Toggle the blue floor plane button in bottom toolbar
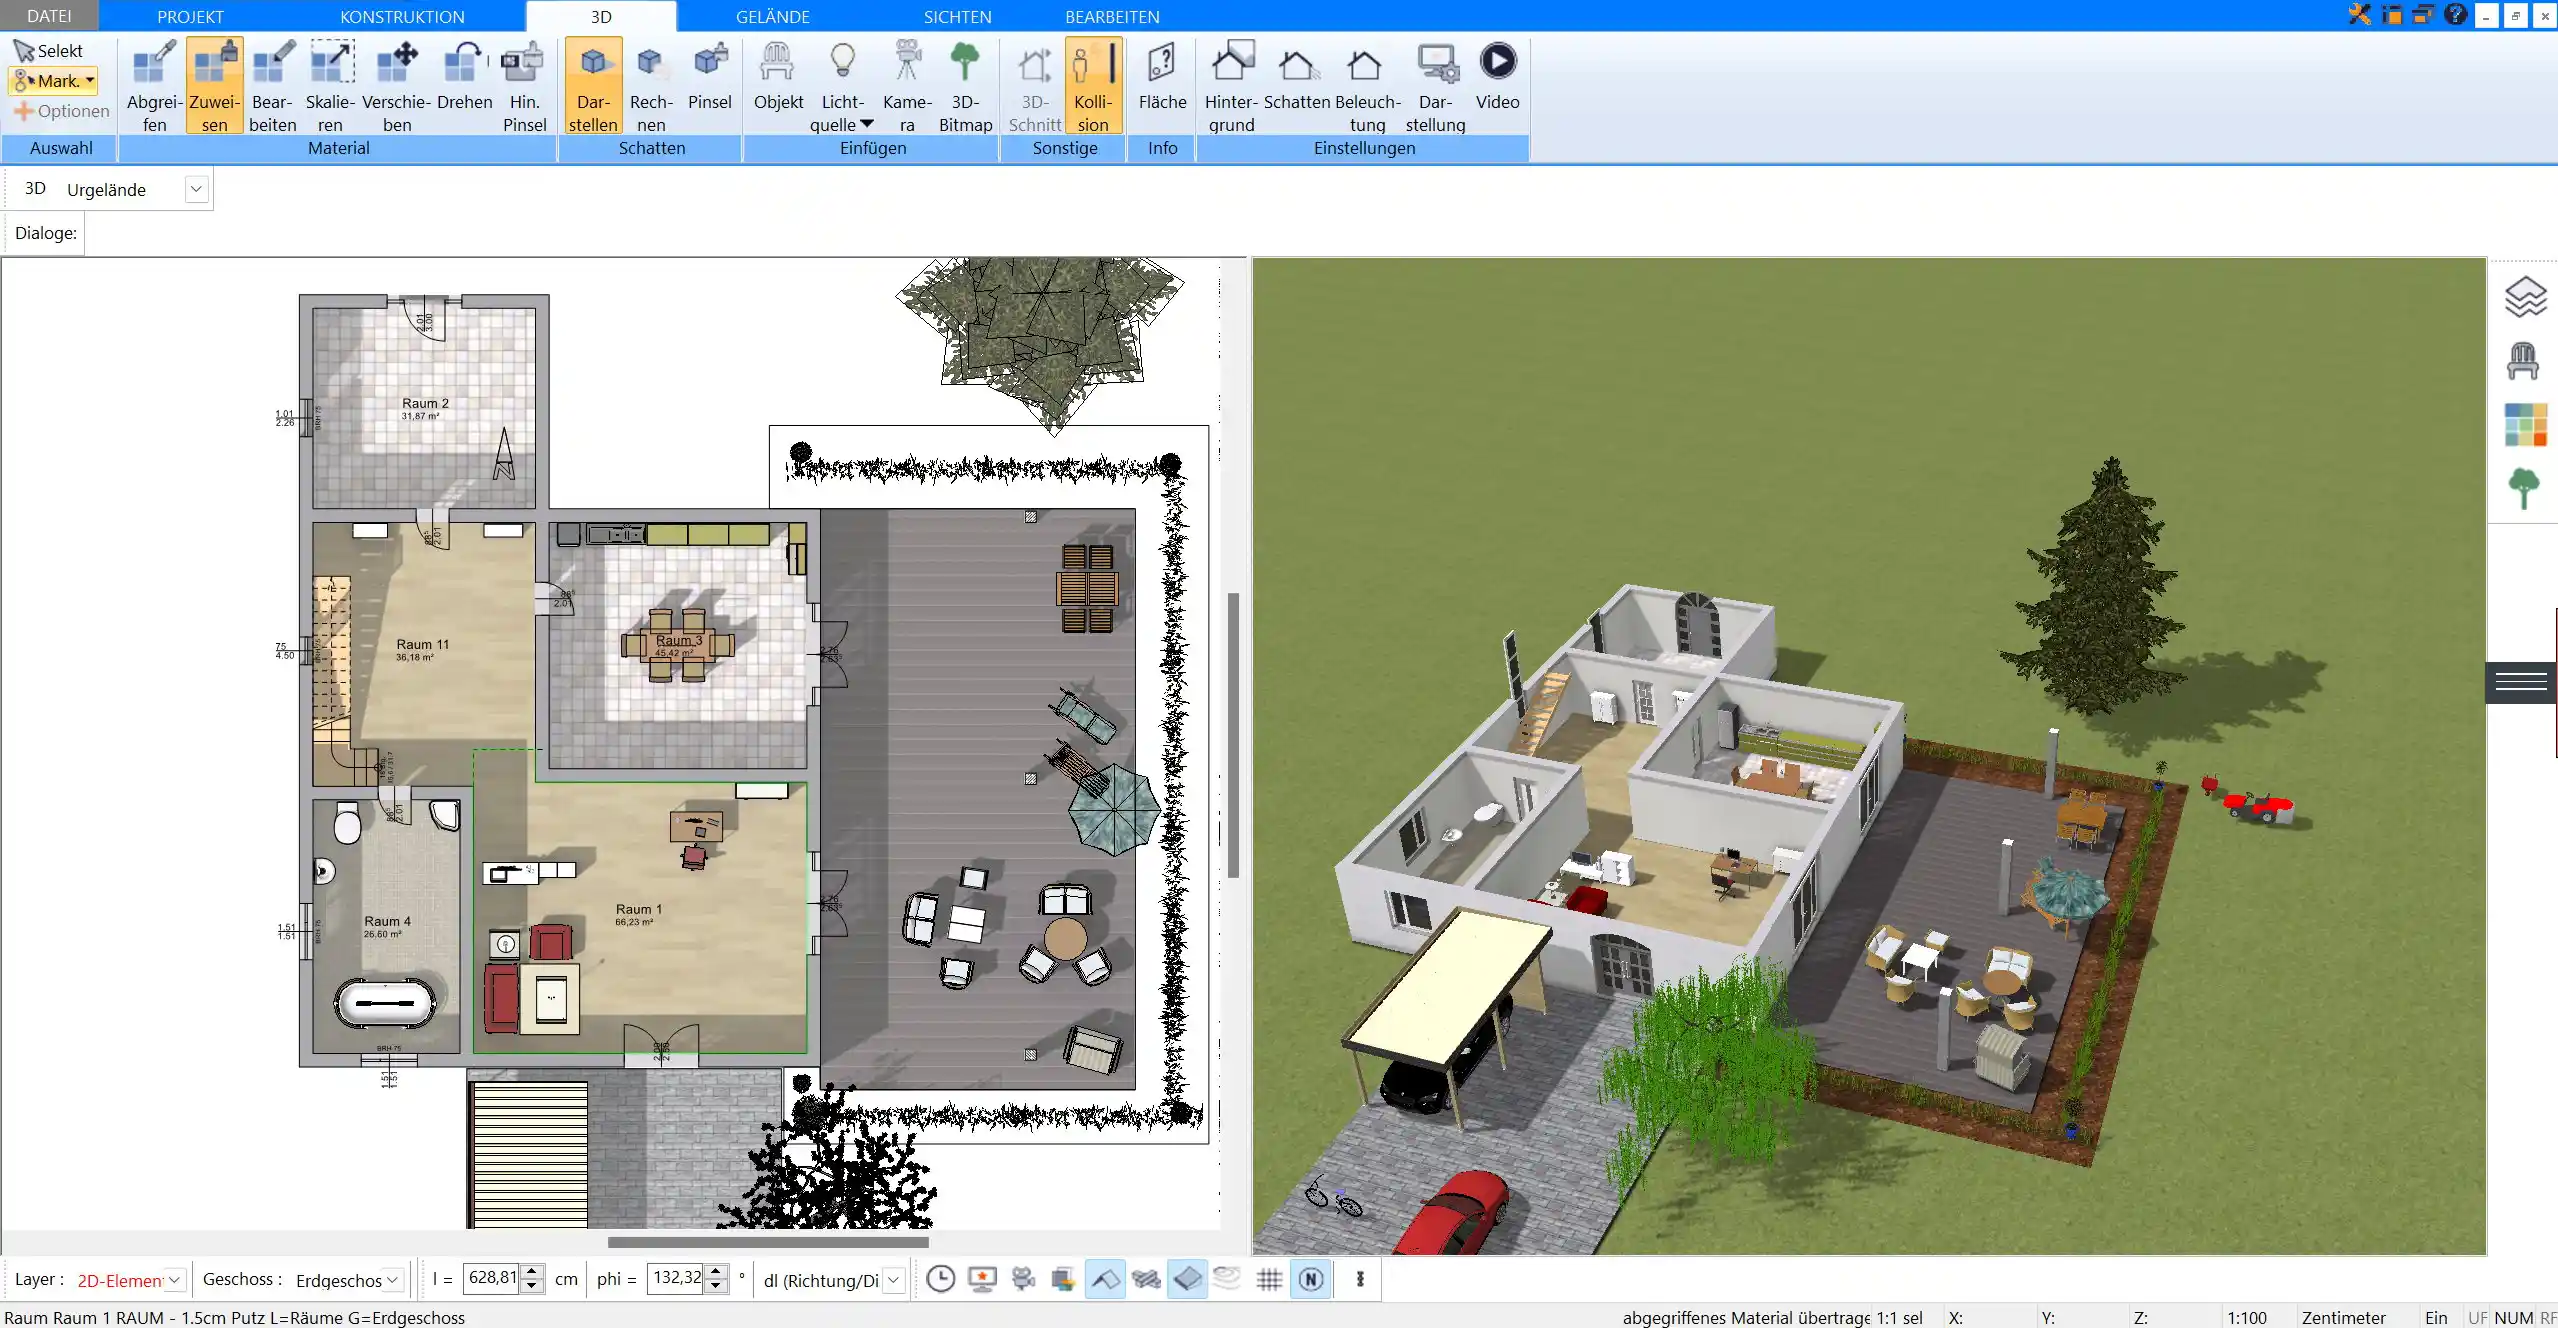The height and width of the screenshot is (1328, 2558). [x=1187, y=1279]
